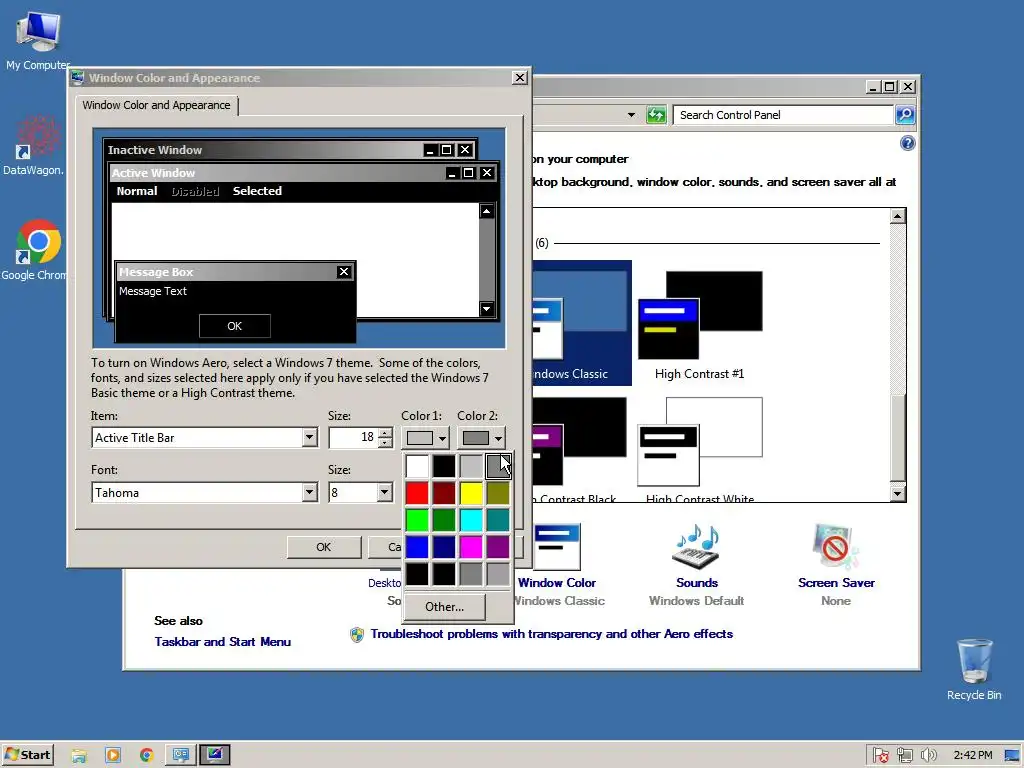The image size is (1024, 768).
Task: Click the themes list scroll-down arrow
Action: coord(898,494)
